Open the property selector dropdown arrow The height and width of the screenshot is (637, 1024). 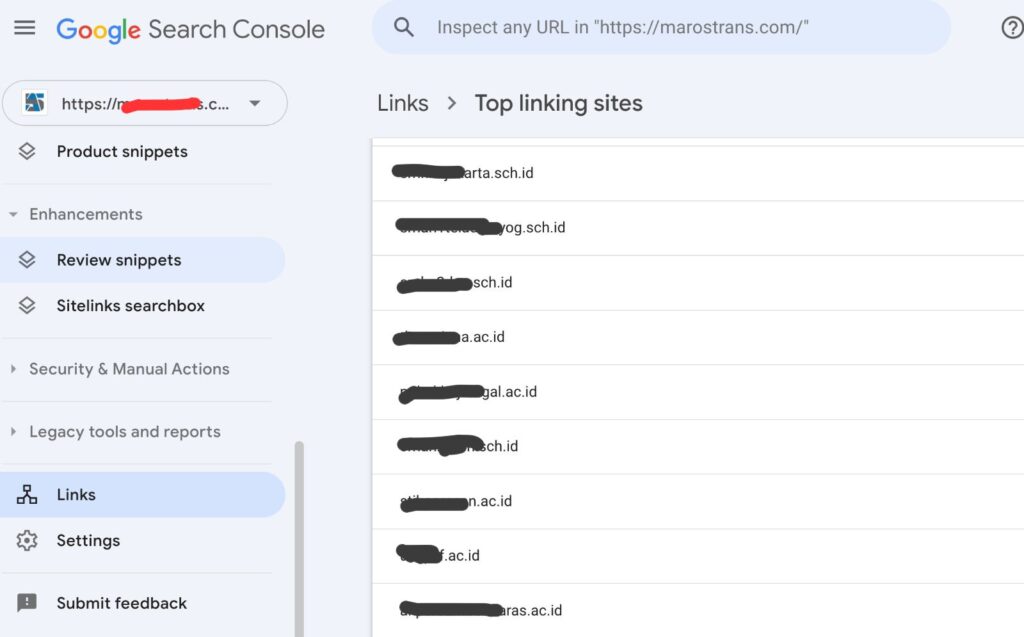point(255,103)
